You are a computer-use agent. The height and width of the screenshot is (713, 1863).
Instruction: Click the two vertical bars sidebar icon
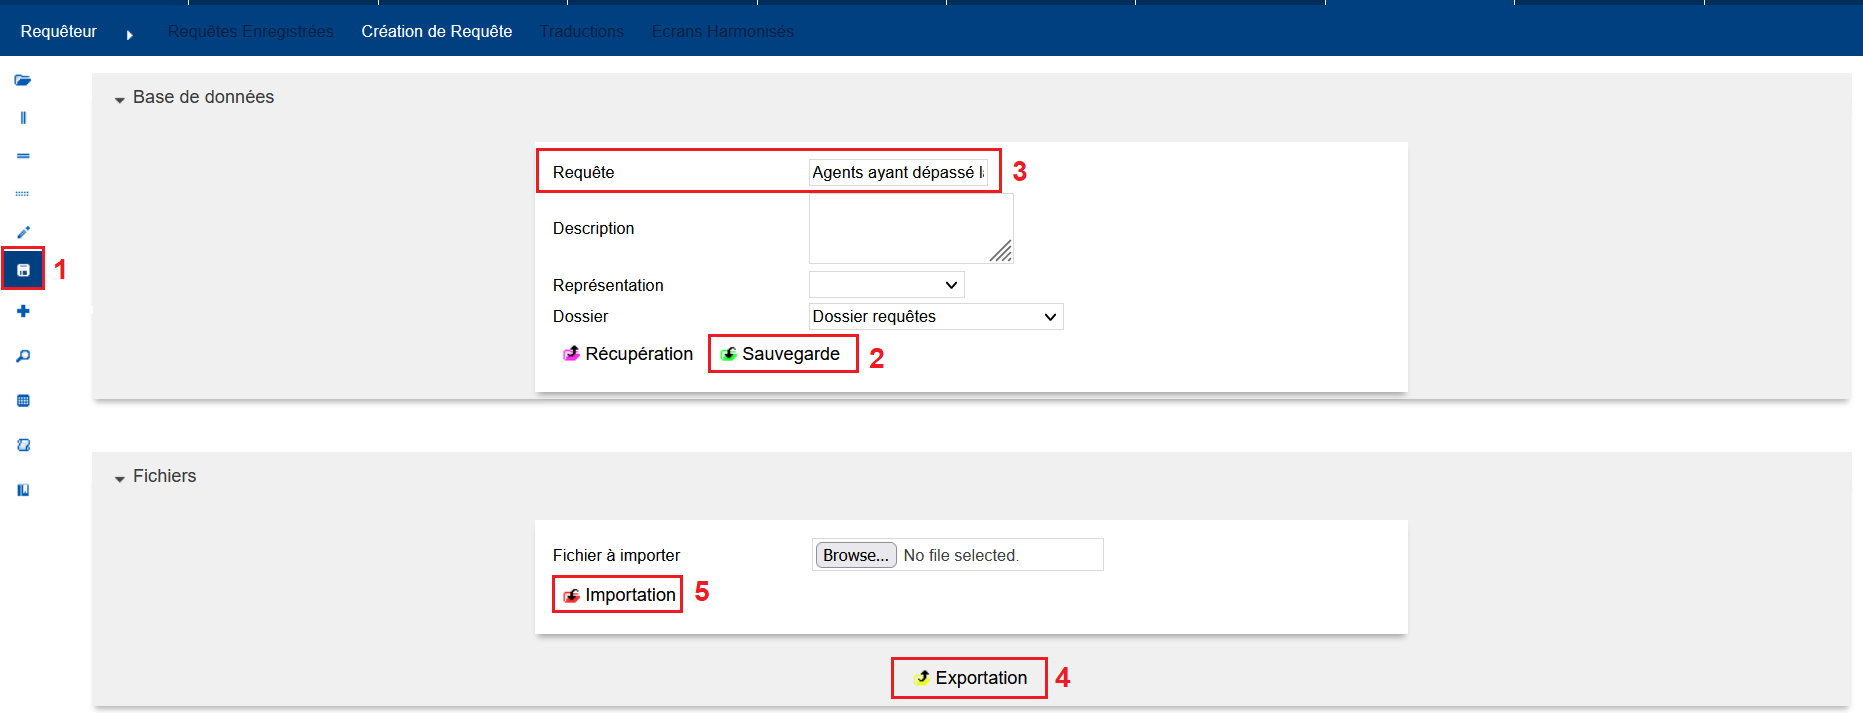coord(23,118)
